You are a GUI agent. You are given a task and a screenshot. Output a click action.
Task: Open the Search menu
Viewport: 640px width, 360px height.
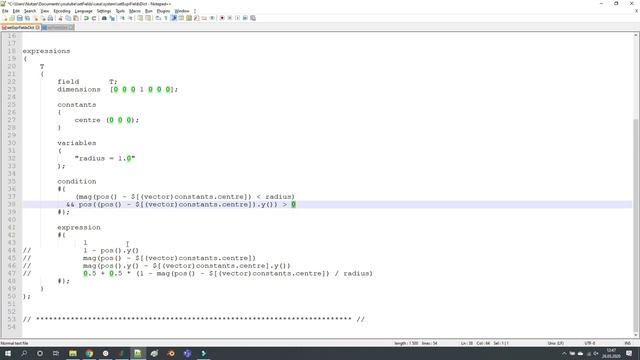tap(30, 11)
